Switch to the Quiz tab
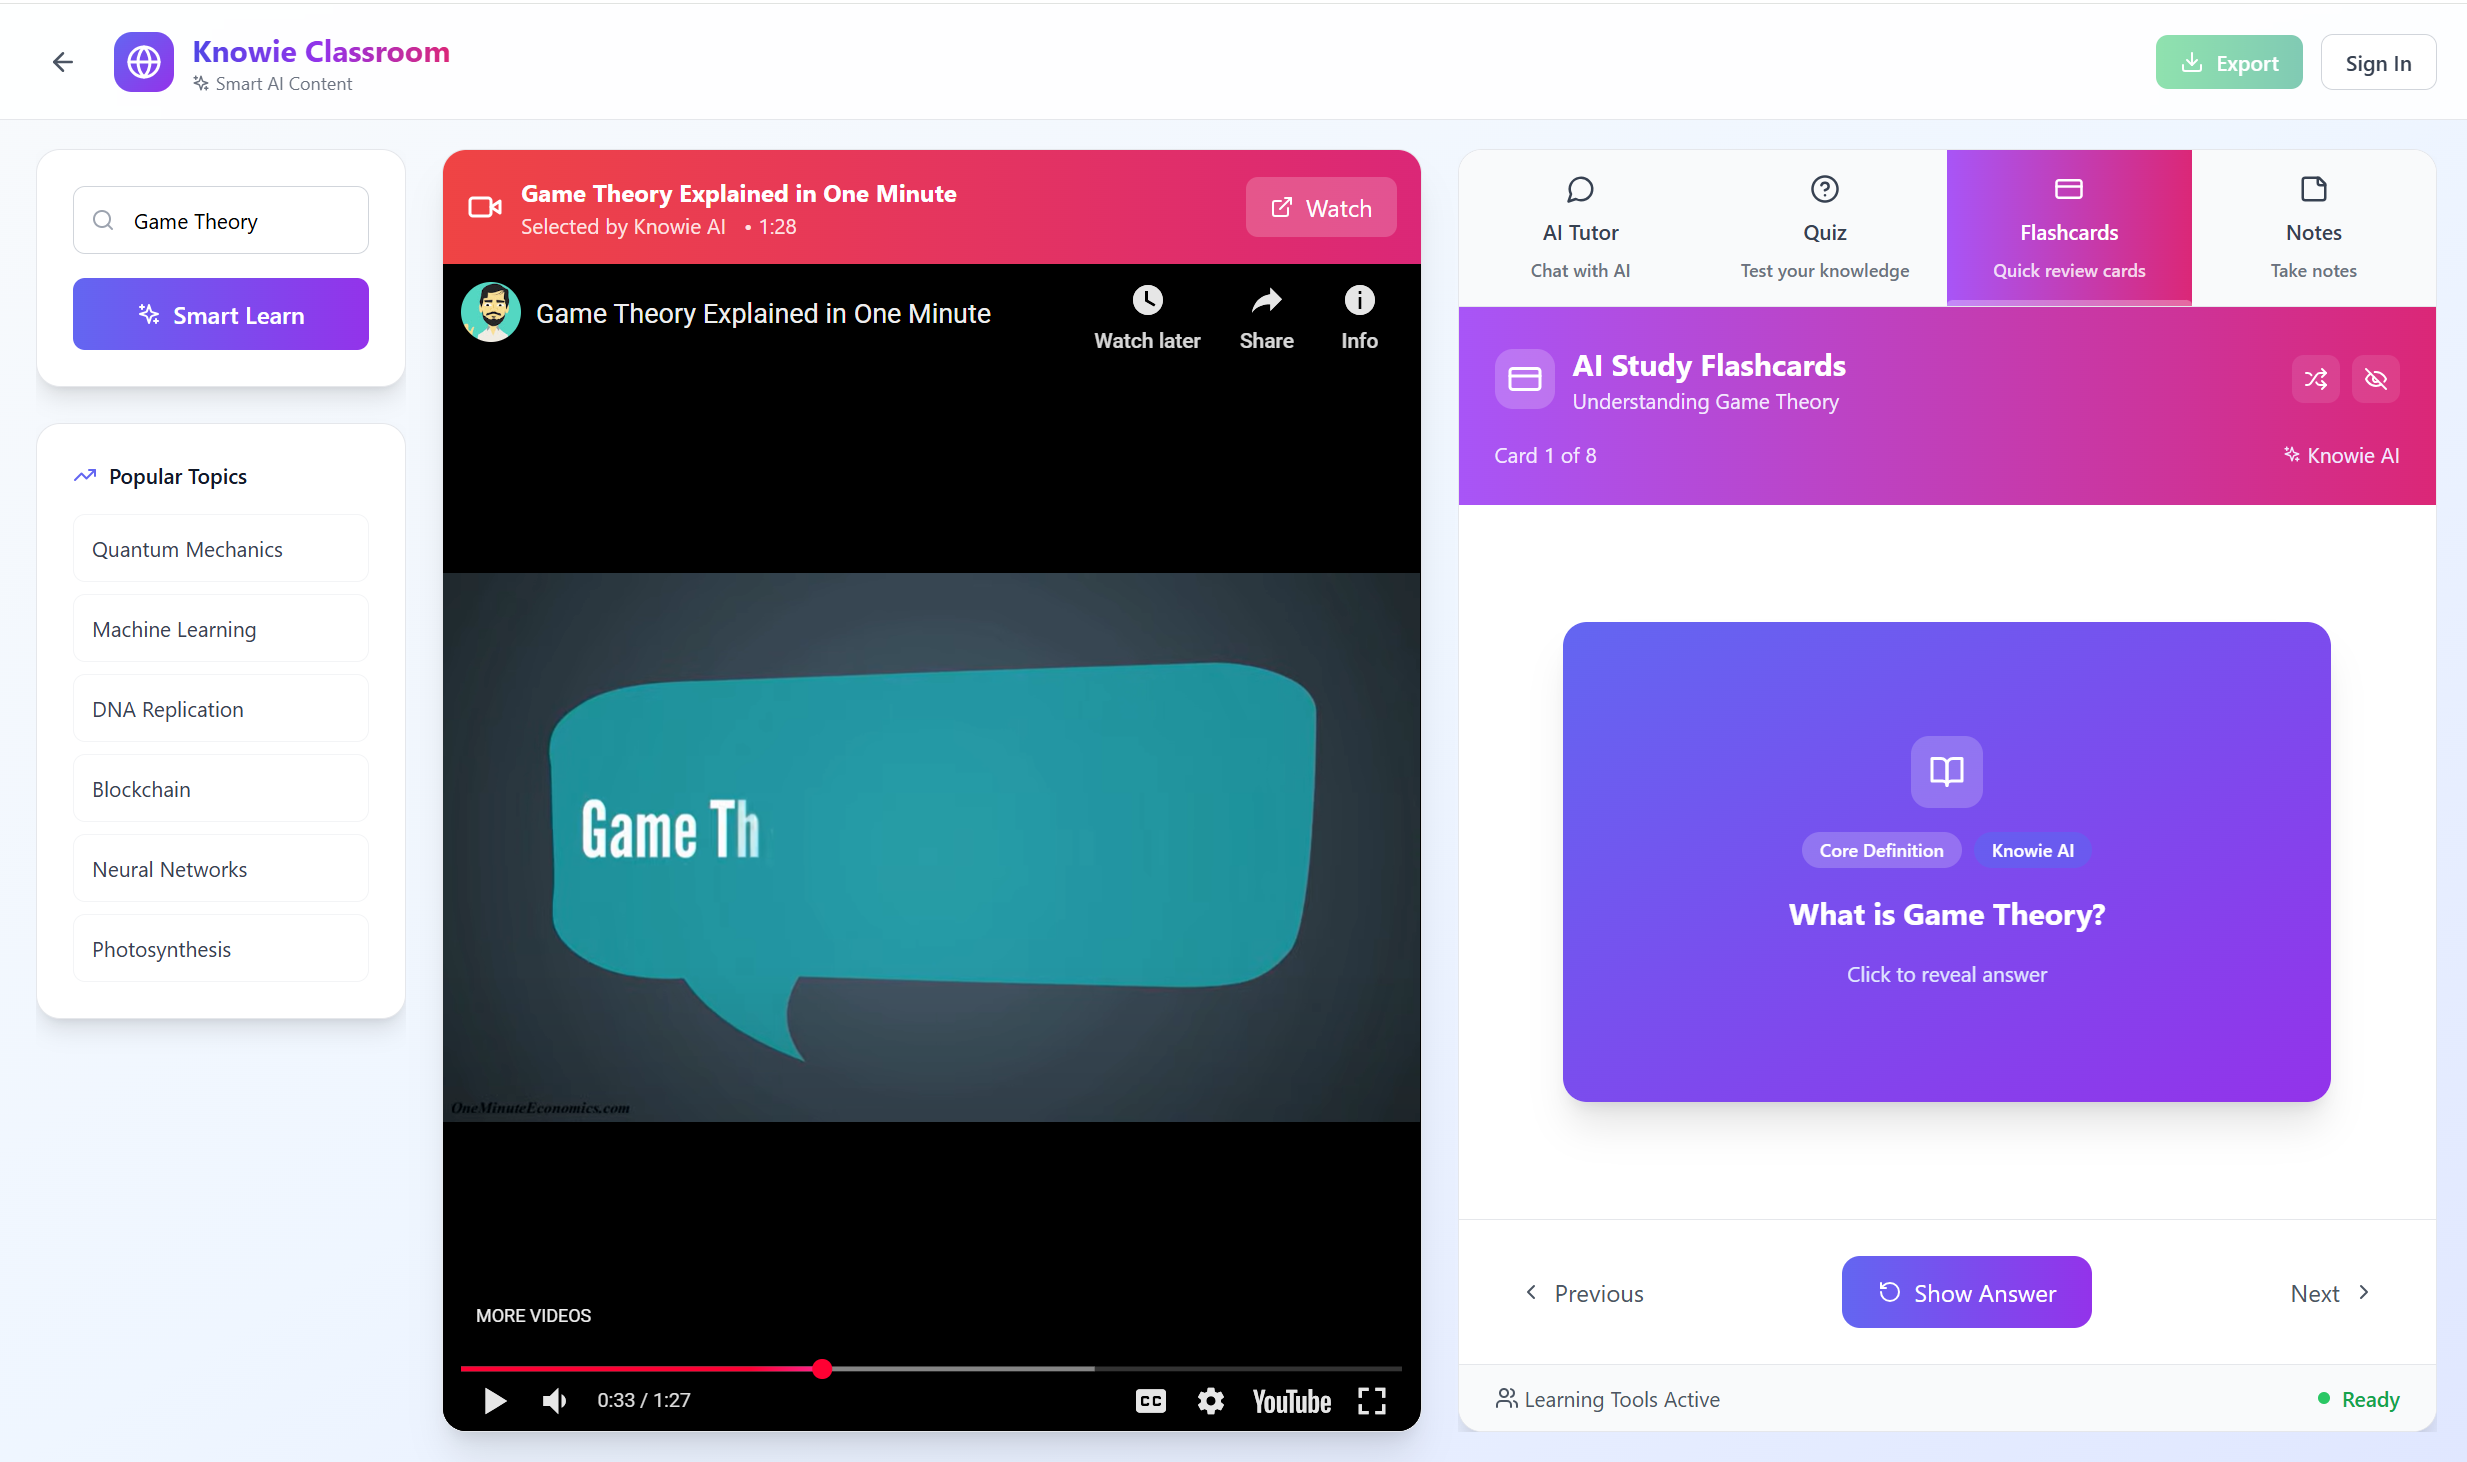2467x1462 pixels. (1824, 229)
